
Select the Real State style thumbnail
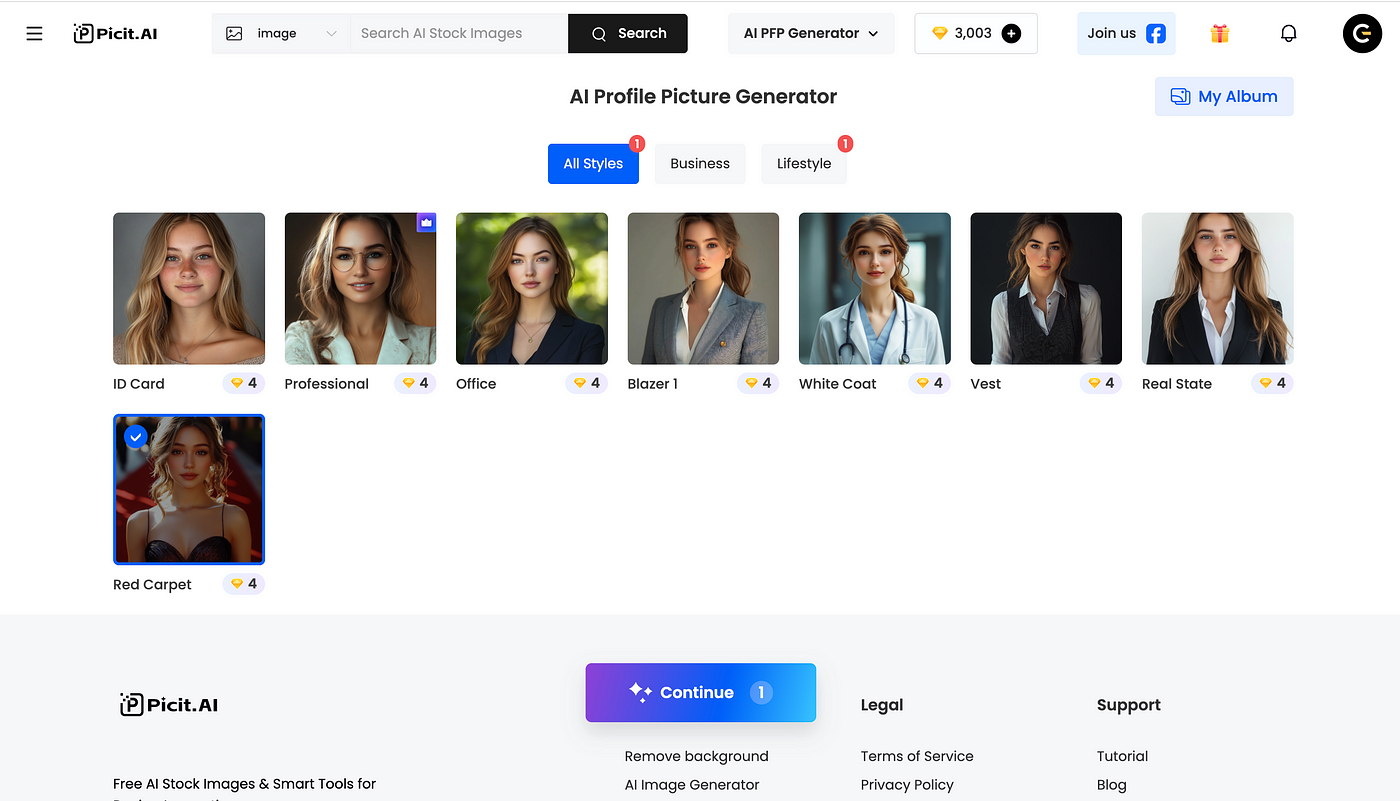coord(1218,288)
